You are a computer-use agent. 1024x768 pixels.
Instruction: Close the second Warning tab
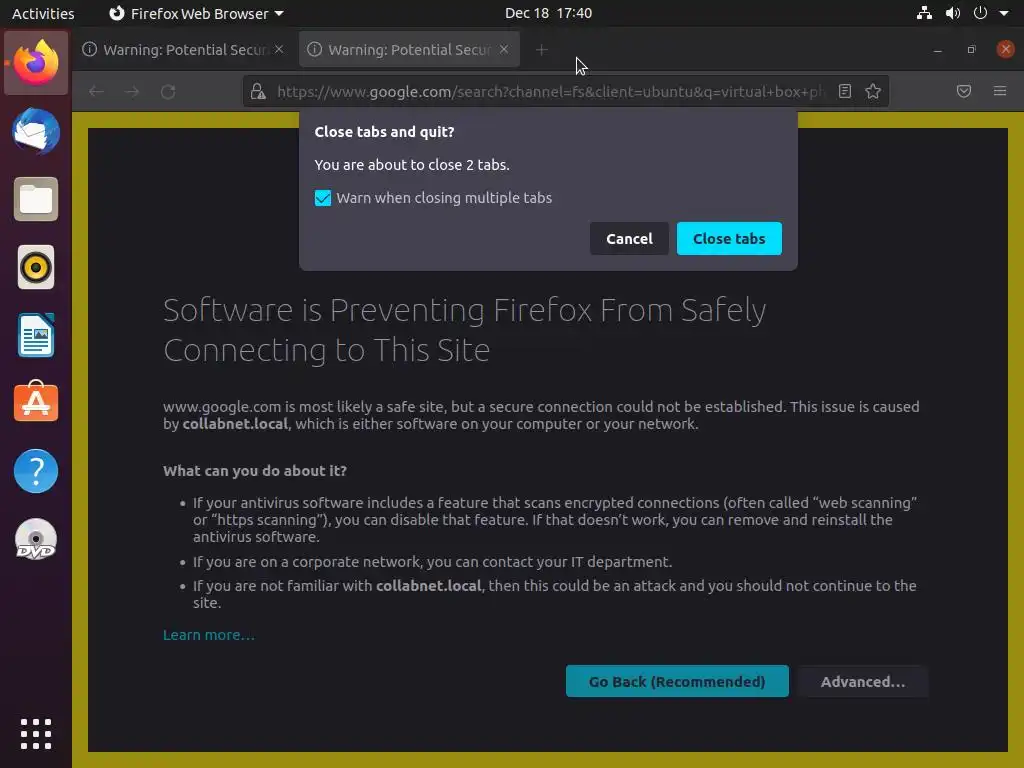coord(504,49)
